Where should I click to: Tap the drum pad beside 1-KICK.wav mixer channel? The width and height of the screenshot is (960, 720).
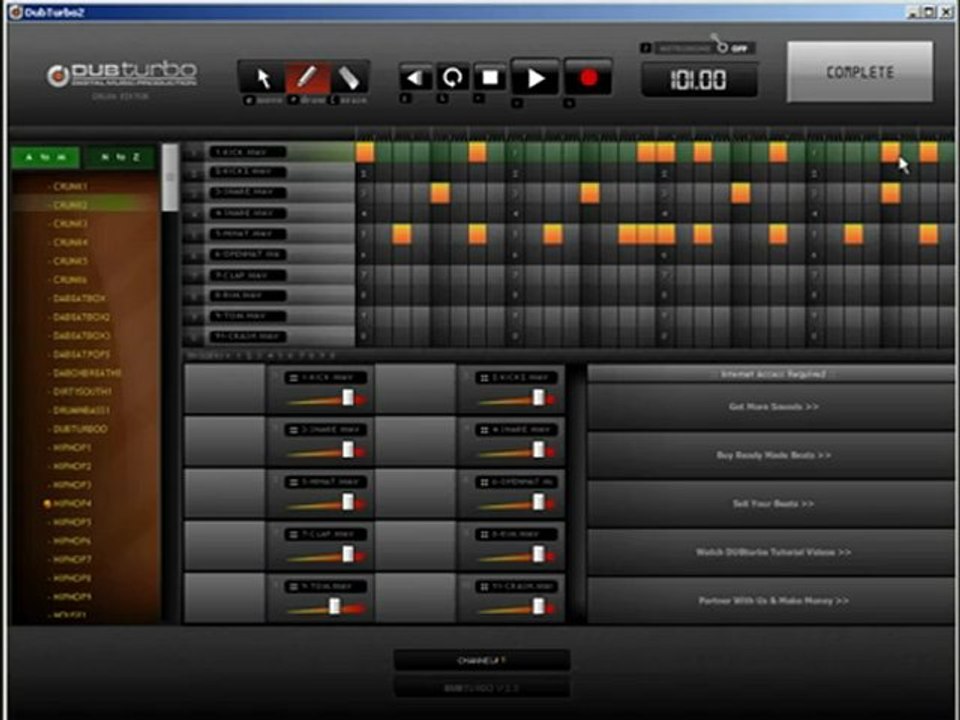tap(225, 389)
